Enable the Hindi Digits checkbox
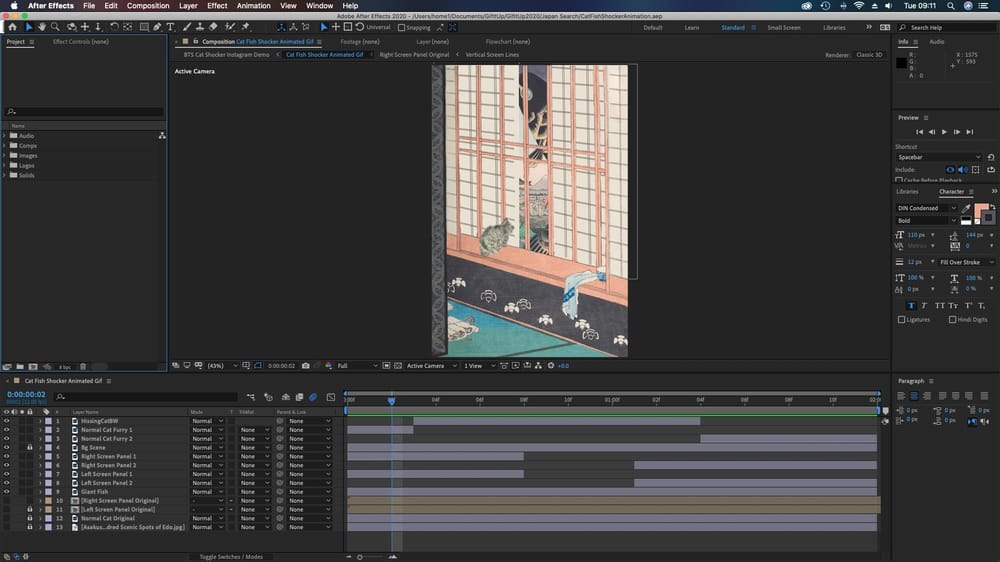 coord(952,320)
